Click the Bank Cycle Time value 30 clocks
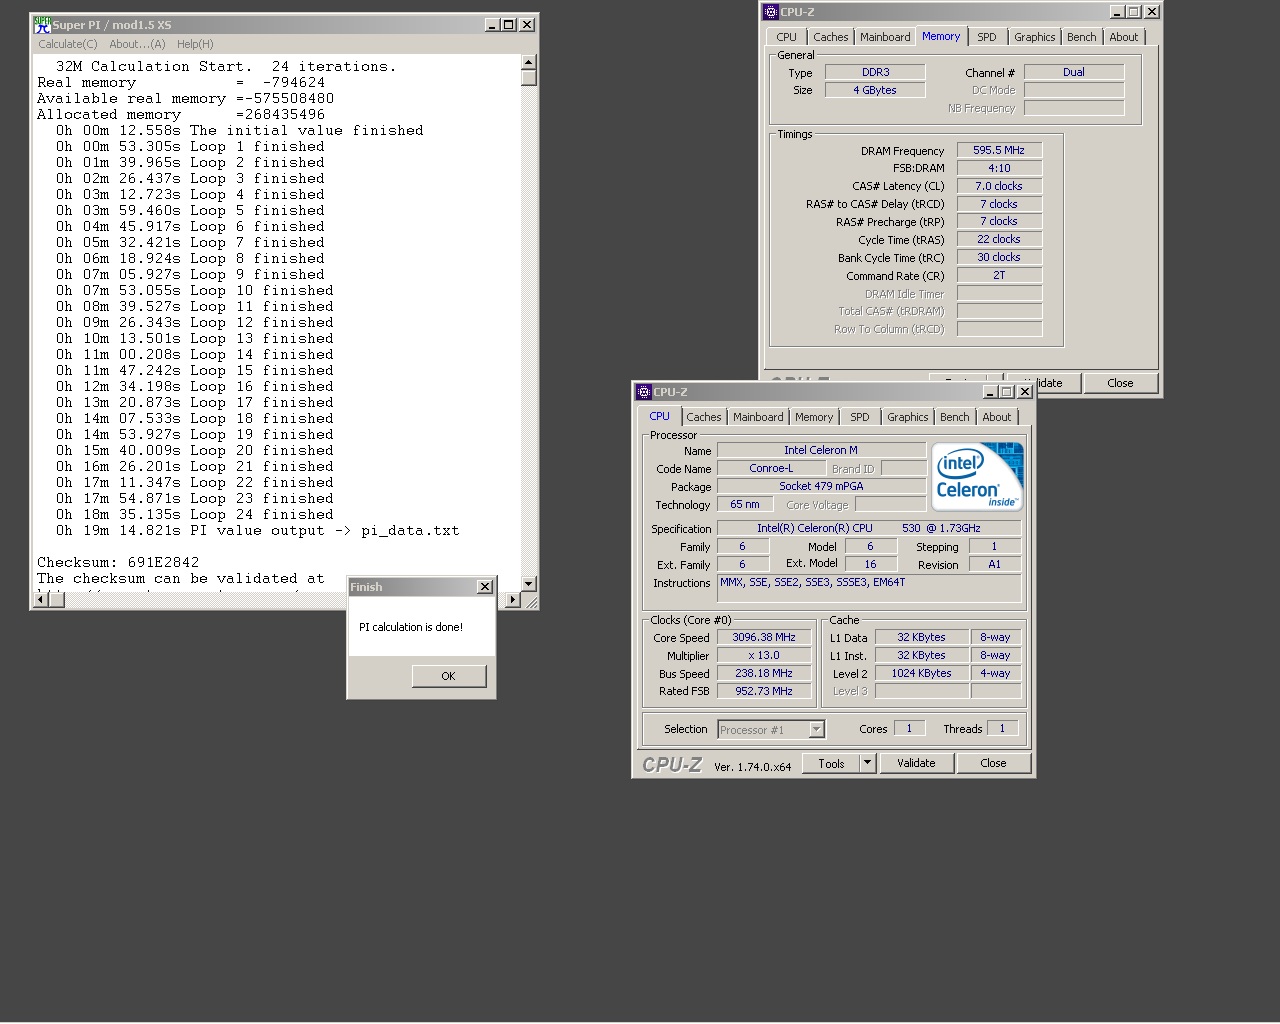Viewport: 1280px width, 1024px height. [999, 257]
